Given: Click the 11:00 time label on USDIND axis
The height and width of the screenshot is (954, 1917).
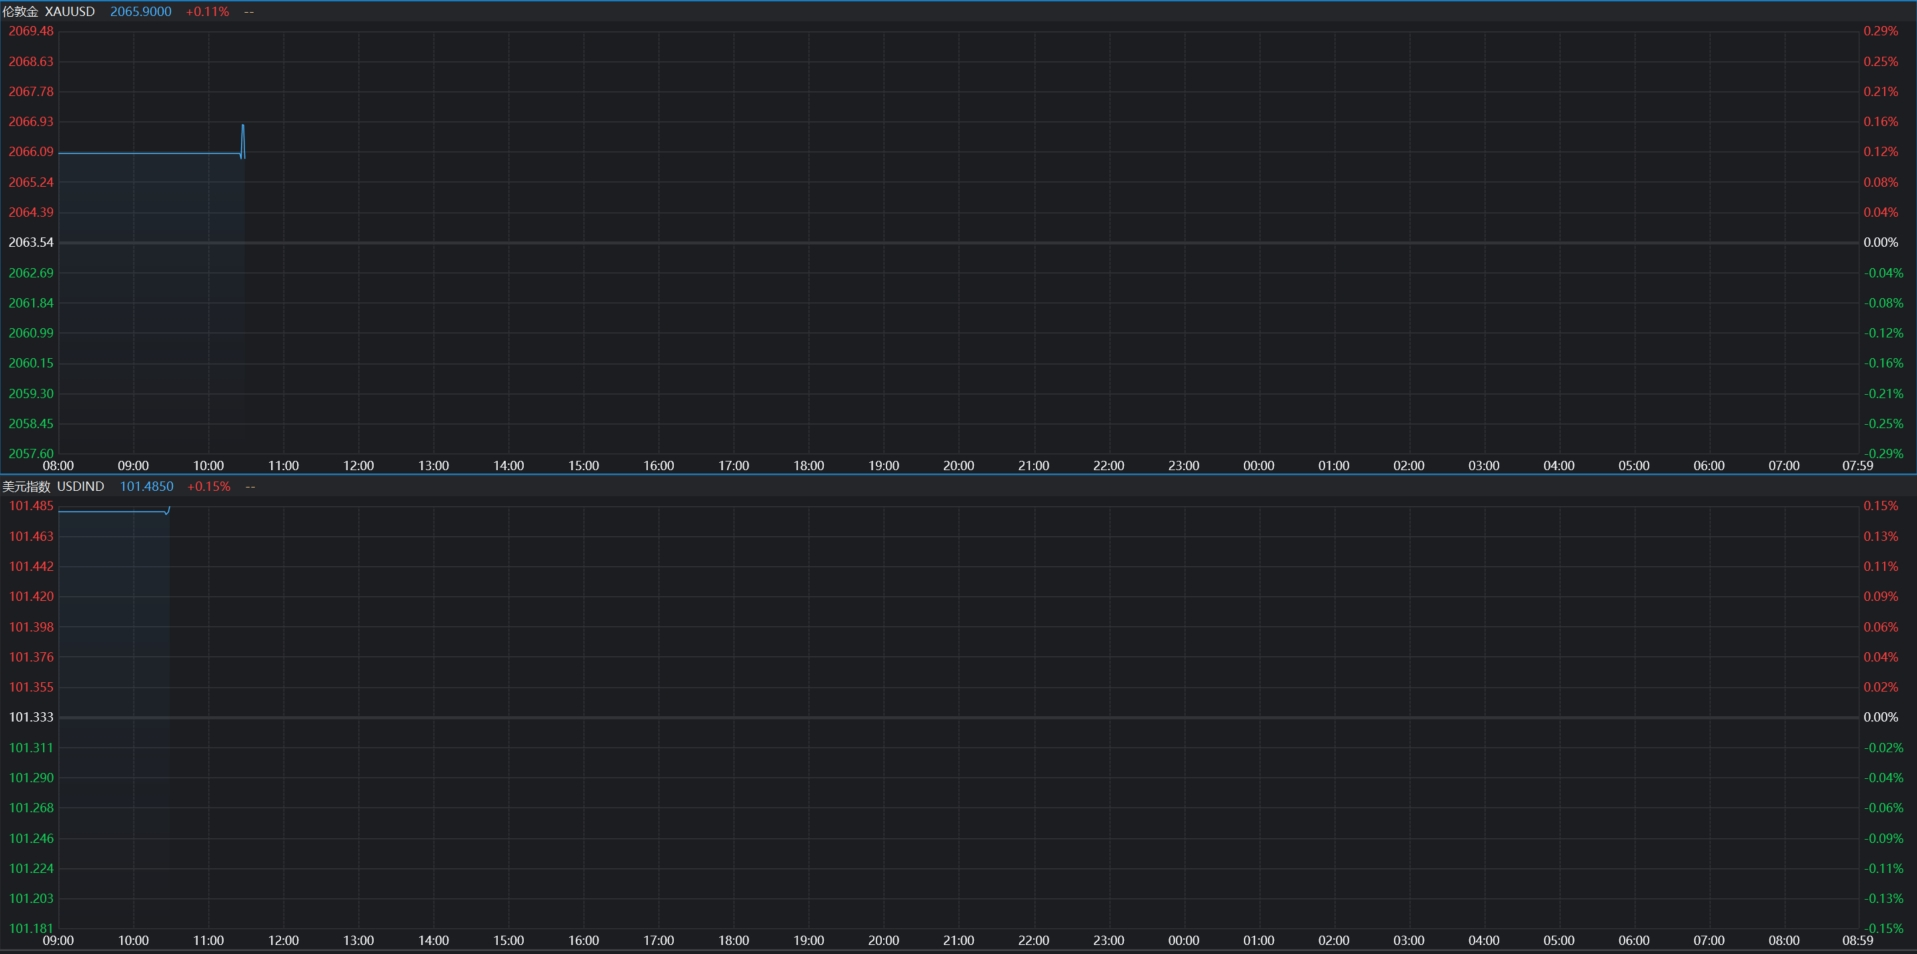Looking at the screenshot, I should tap(208, 941).
